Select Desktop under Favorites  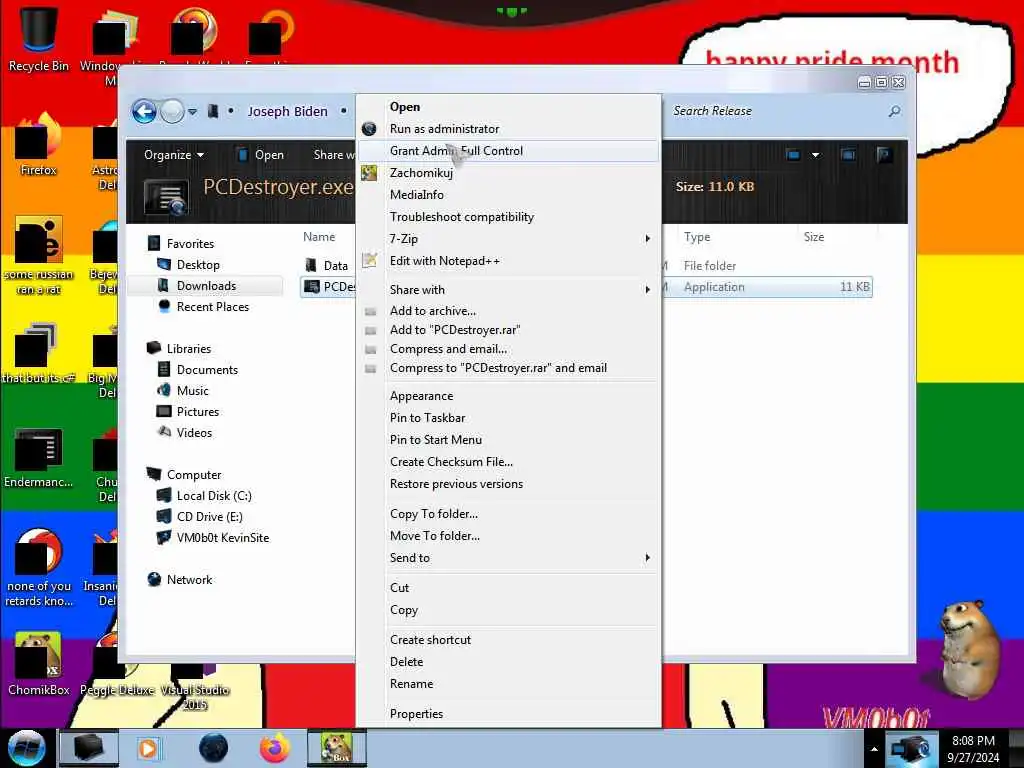pyautogui.click(x=198, y=264)
